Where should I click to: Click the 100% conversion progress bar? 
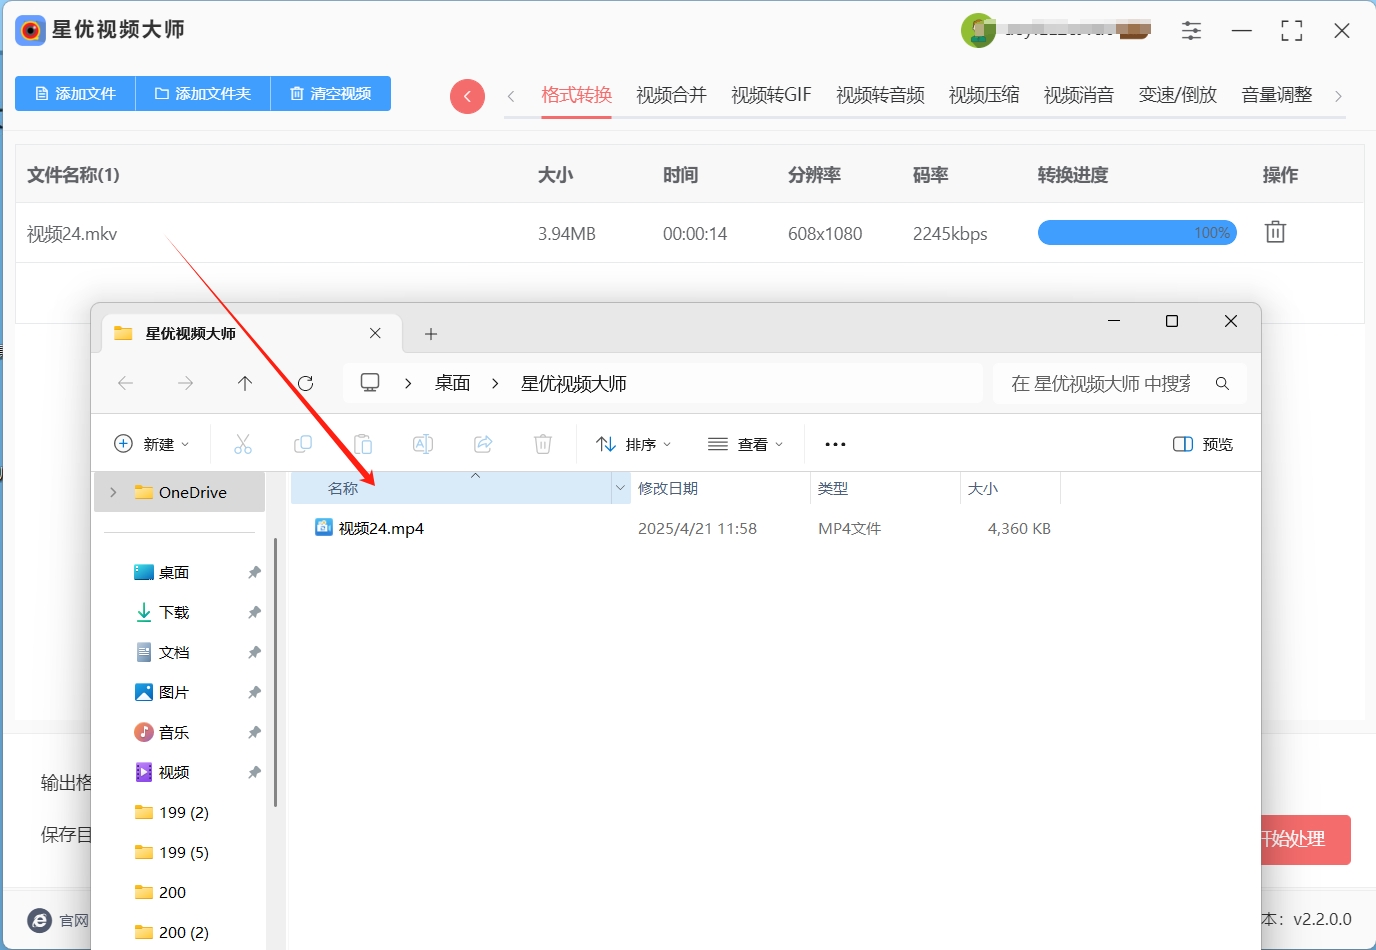tap(1137, 233)
